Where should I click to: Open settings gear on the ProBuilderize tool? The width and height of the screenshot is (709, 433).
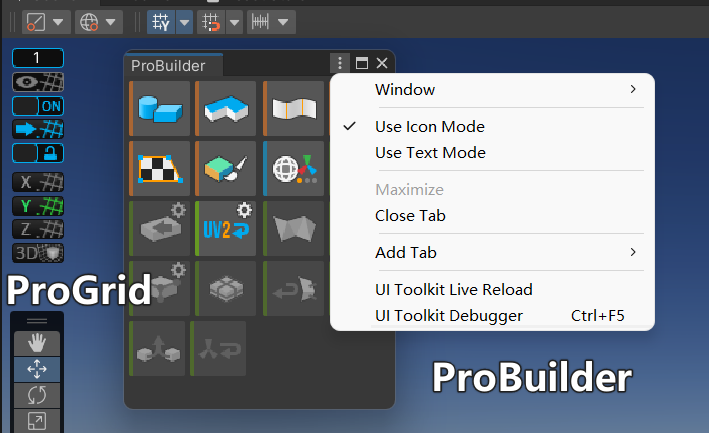click(x=178, y=270)
